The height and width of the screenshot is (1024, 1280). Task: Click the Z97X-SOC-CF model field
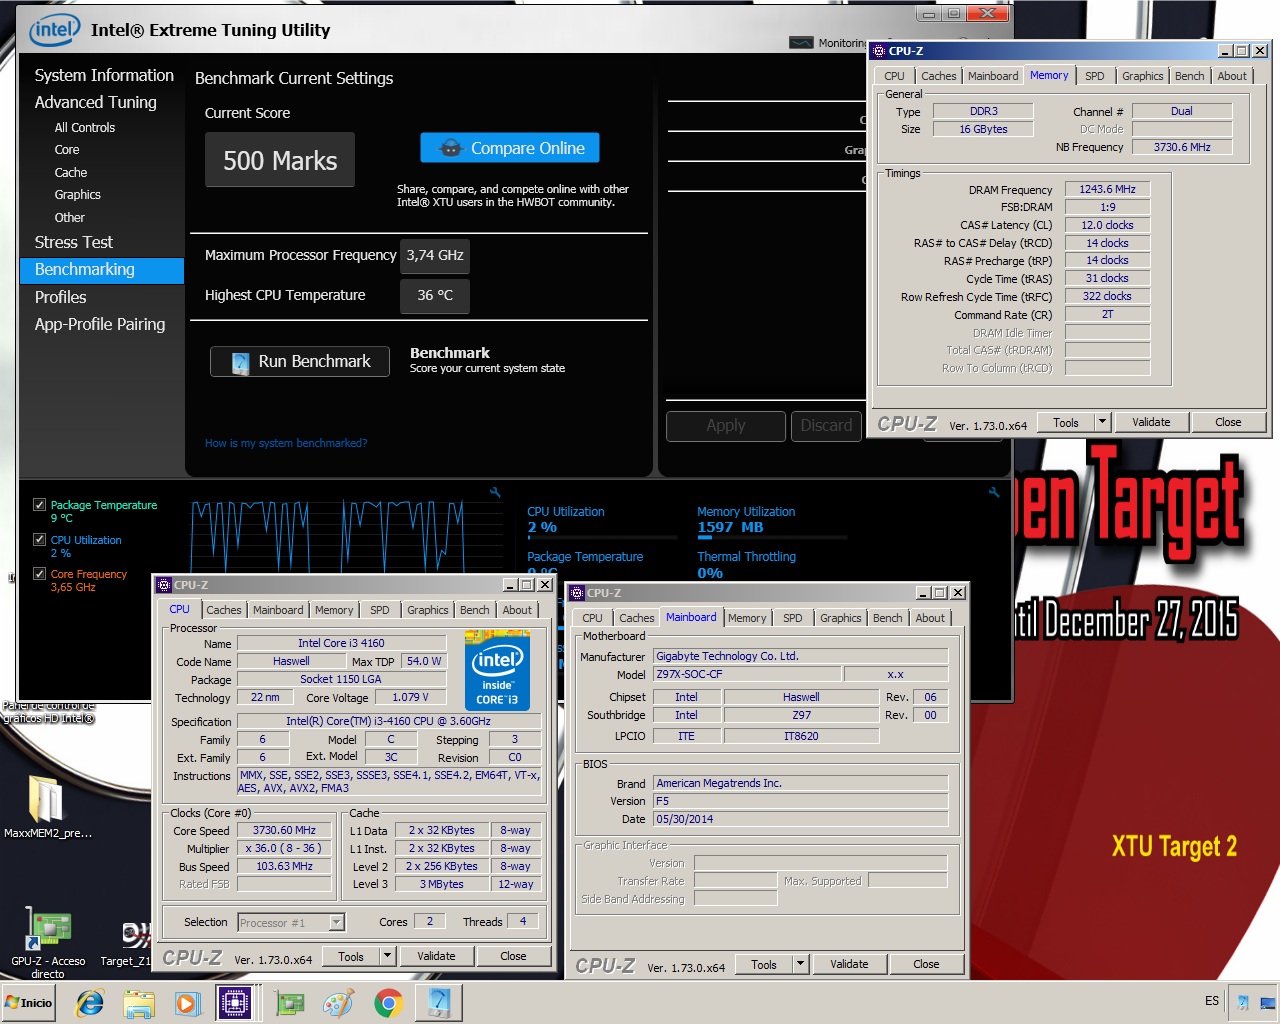[748, 674]
